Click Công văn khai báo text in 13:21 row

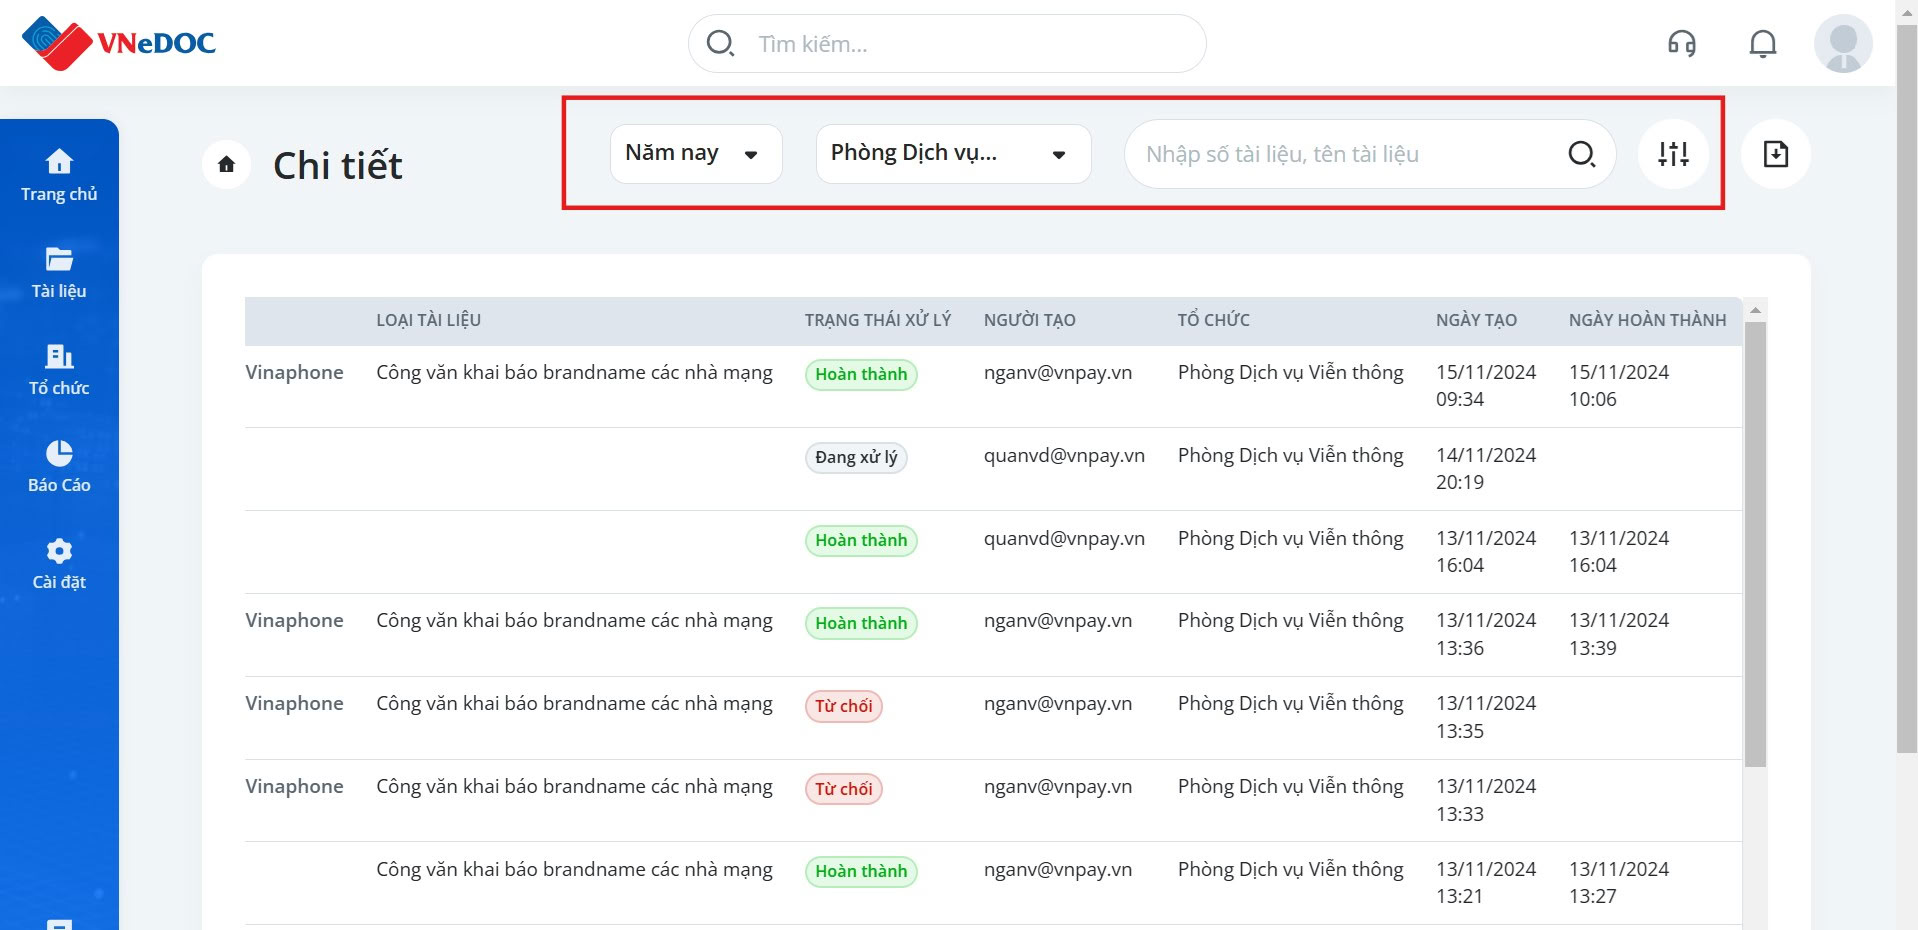574,869
